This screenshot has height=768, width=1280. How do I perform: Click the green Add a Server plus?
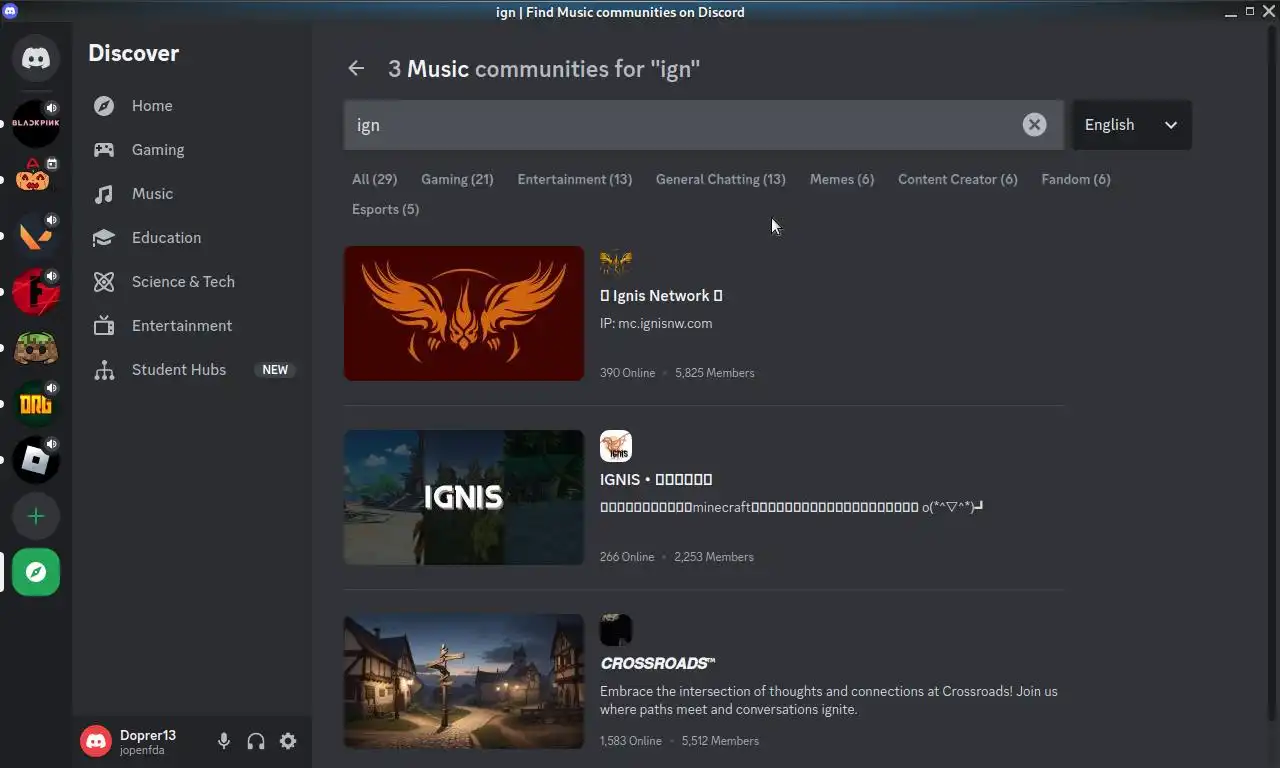pyautogui.click(x=36, y=516)
